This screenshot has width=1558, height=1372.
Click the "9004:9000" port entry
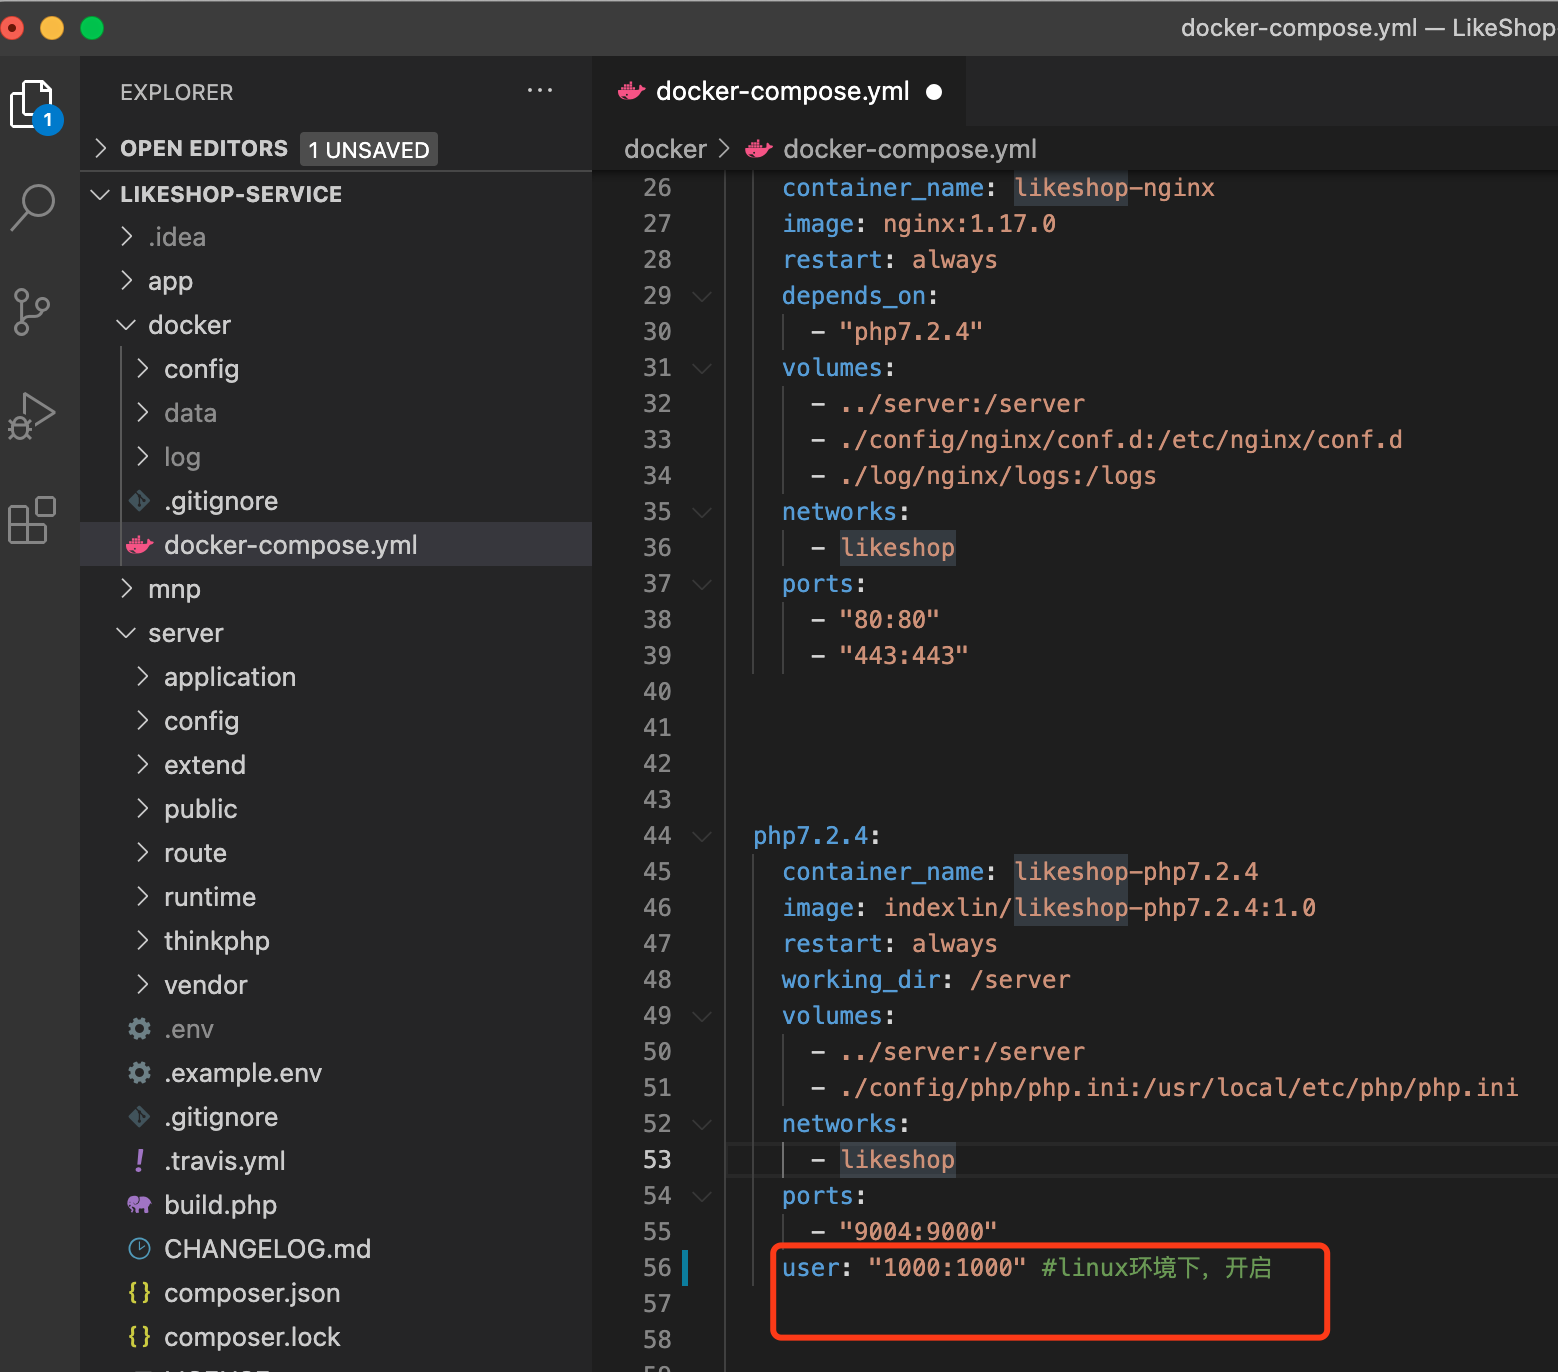point(918,1232)
